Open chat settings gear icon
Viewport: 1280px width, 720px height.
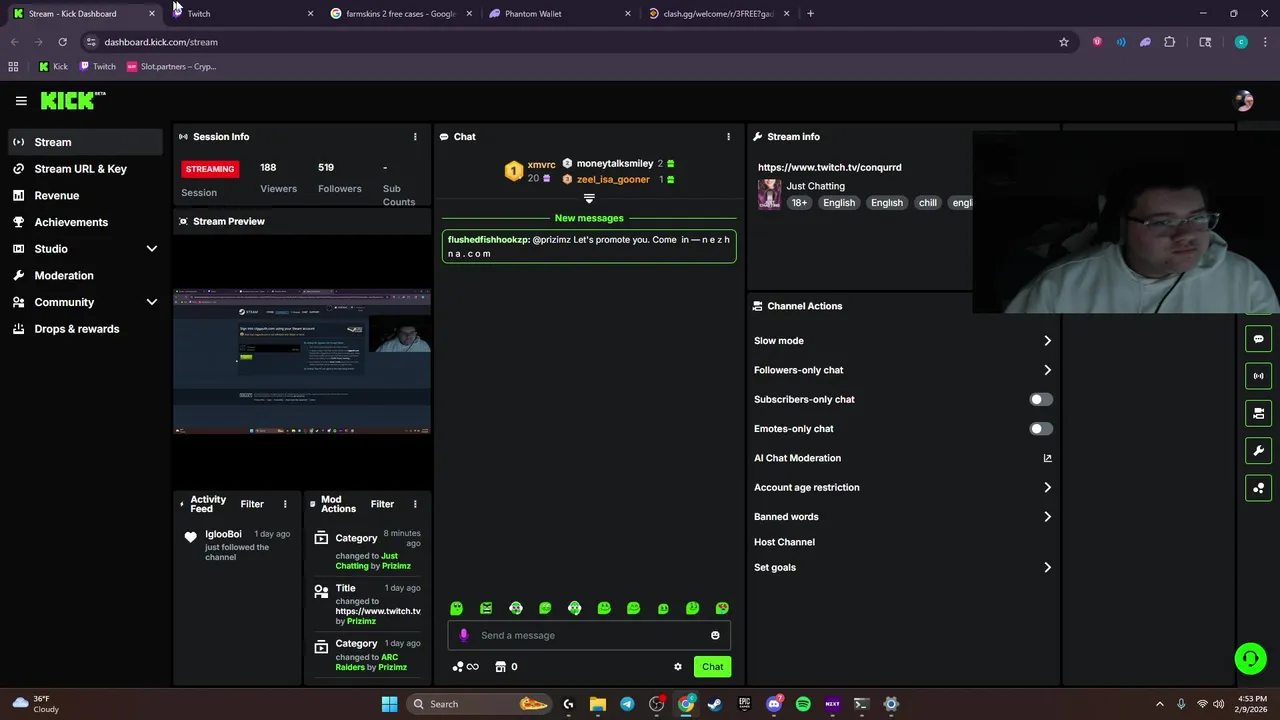(678, 667)
